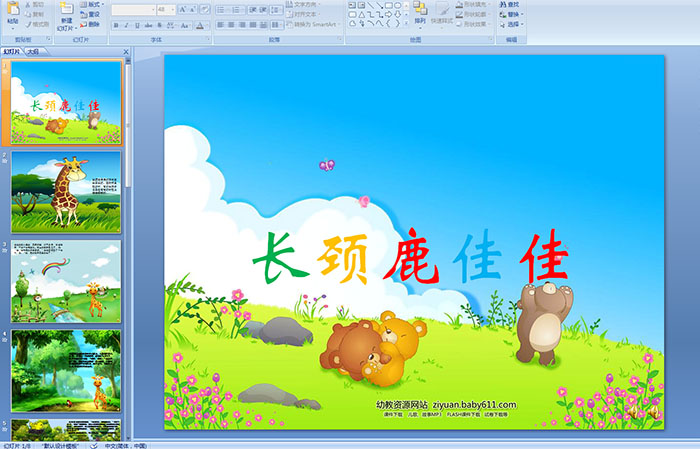Open the font color picker
The image size is (700, 449).
coord(200,25)
